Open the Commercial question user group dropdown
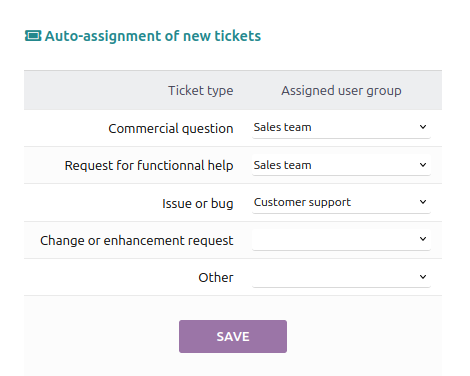470x376 pixels. click(x=341, y=128)
